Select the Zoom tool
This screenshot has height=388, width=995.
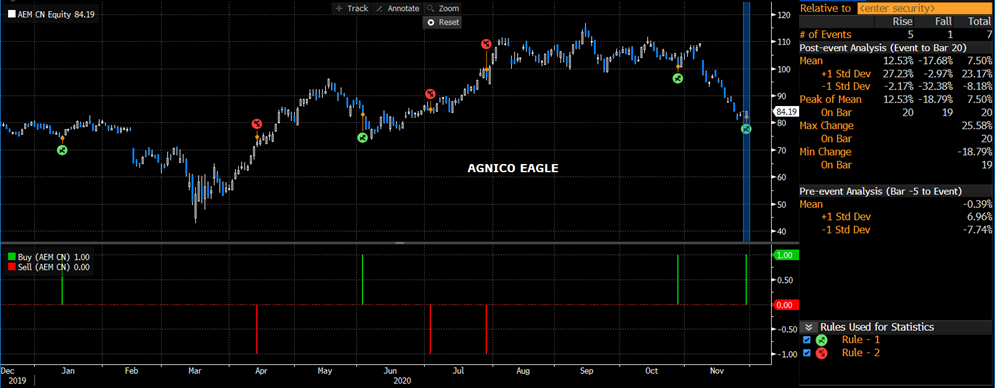442,8
